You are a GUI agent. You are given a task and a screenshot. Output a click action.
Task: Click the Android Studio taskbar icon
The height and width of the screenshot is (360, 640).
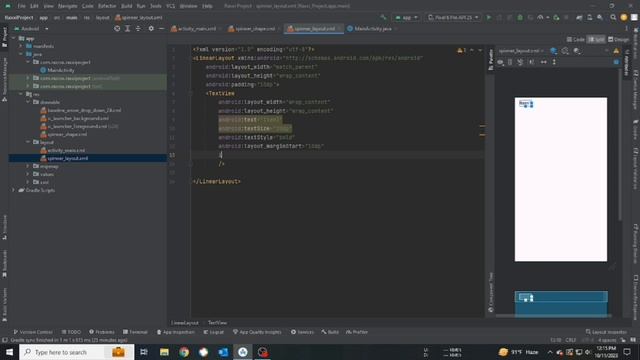243,352
